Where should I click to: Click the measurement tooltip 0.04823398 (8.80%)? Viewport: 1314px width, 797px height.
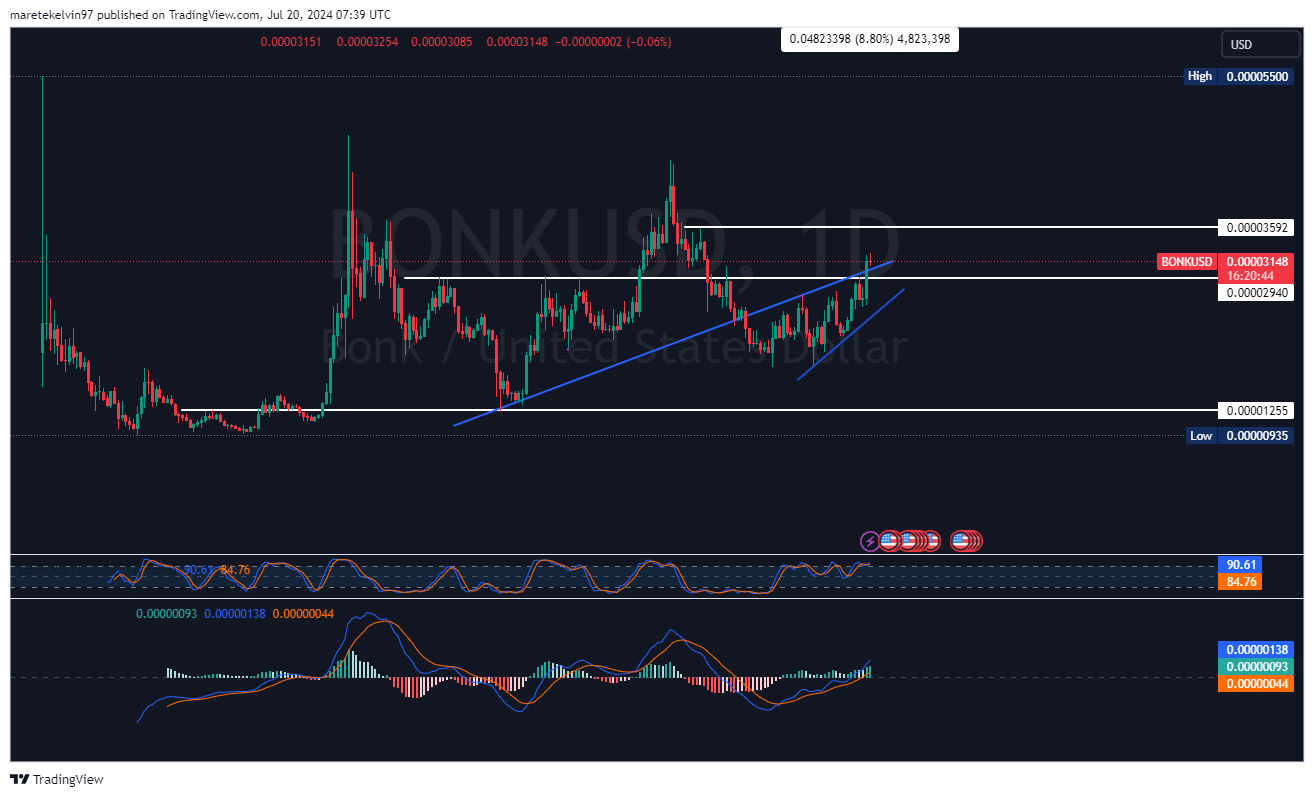[x=869, y=39]
